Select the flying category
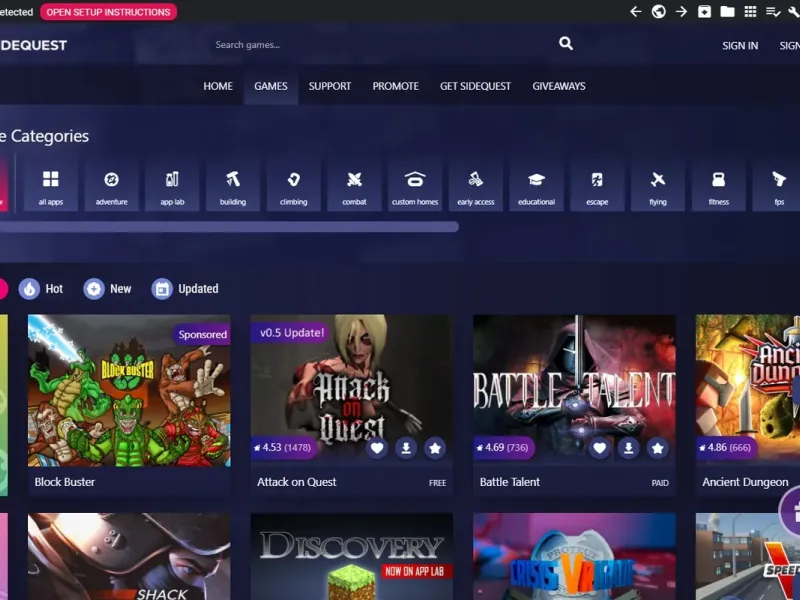800x600 pixels. [658, 184]
